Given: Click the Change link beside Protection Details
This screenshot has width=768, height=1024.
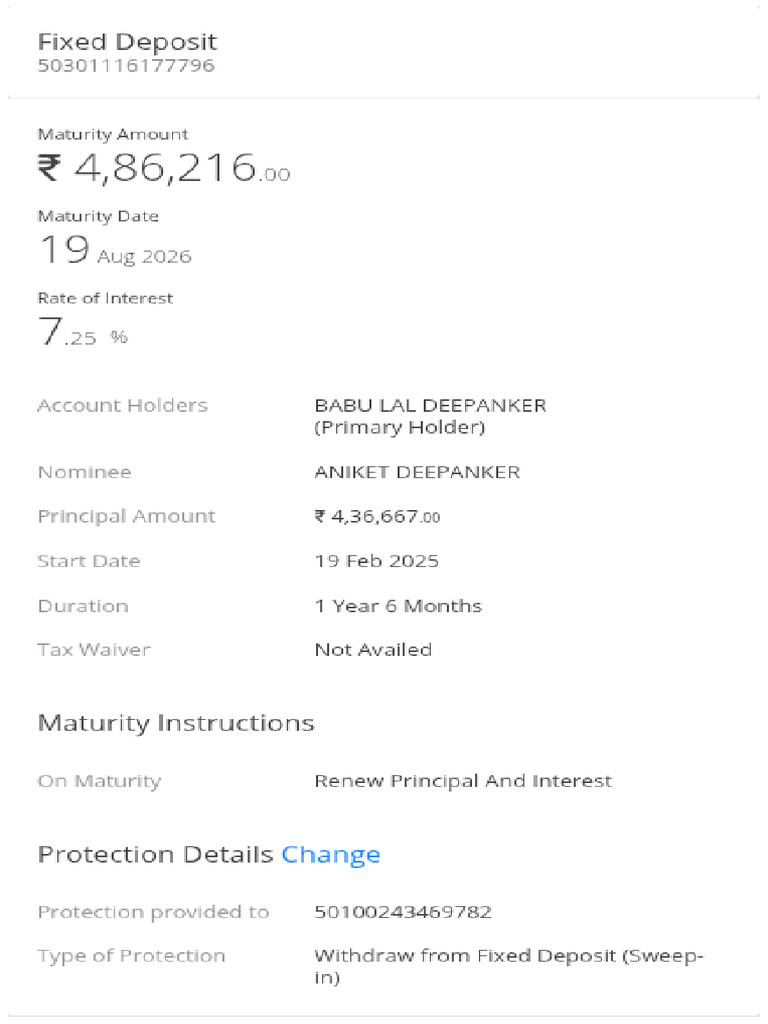Looking at the screenshot, I should [x=331, y=855].
